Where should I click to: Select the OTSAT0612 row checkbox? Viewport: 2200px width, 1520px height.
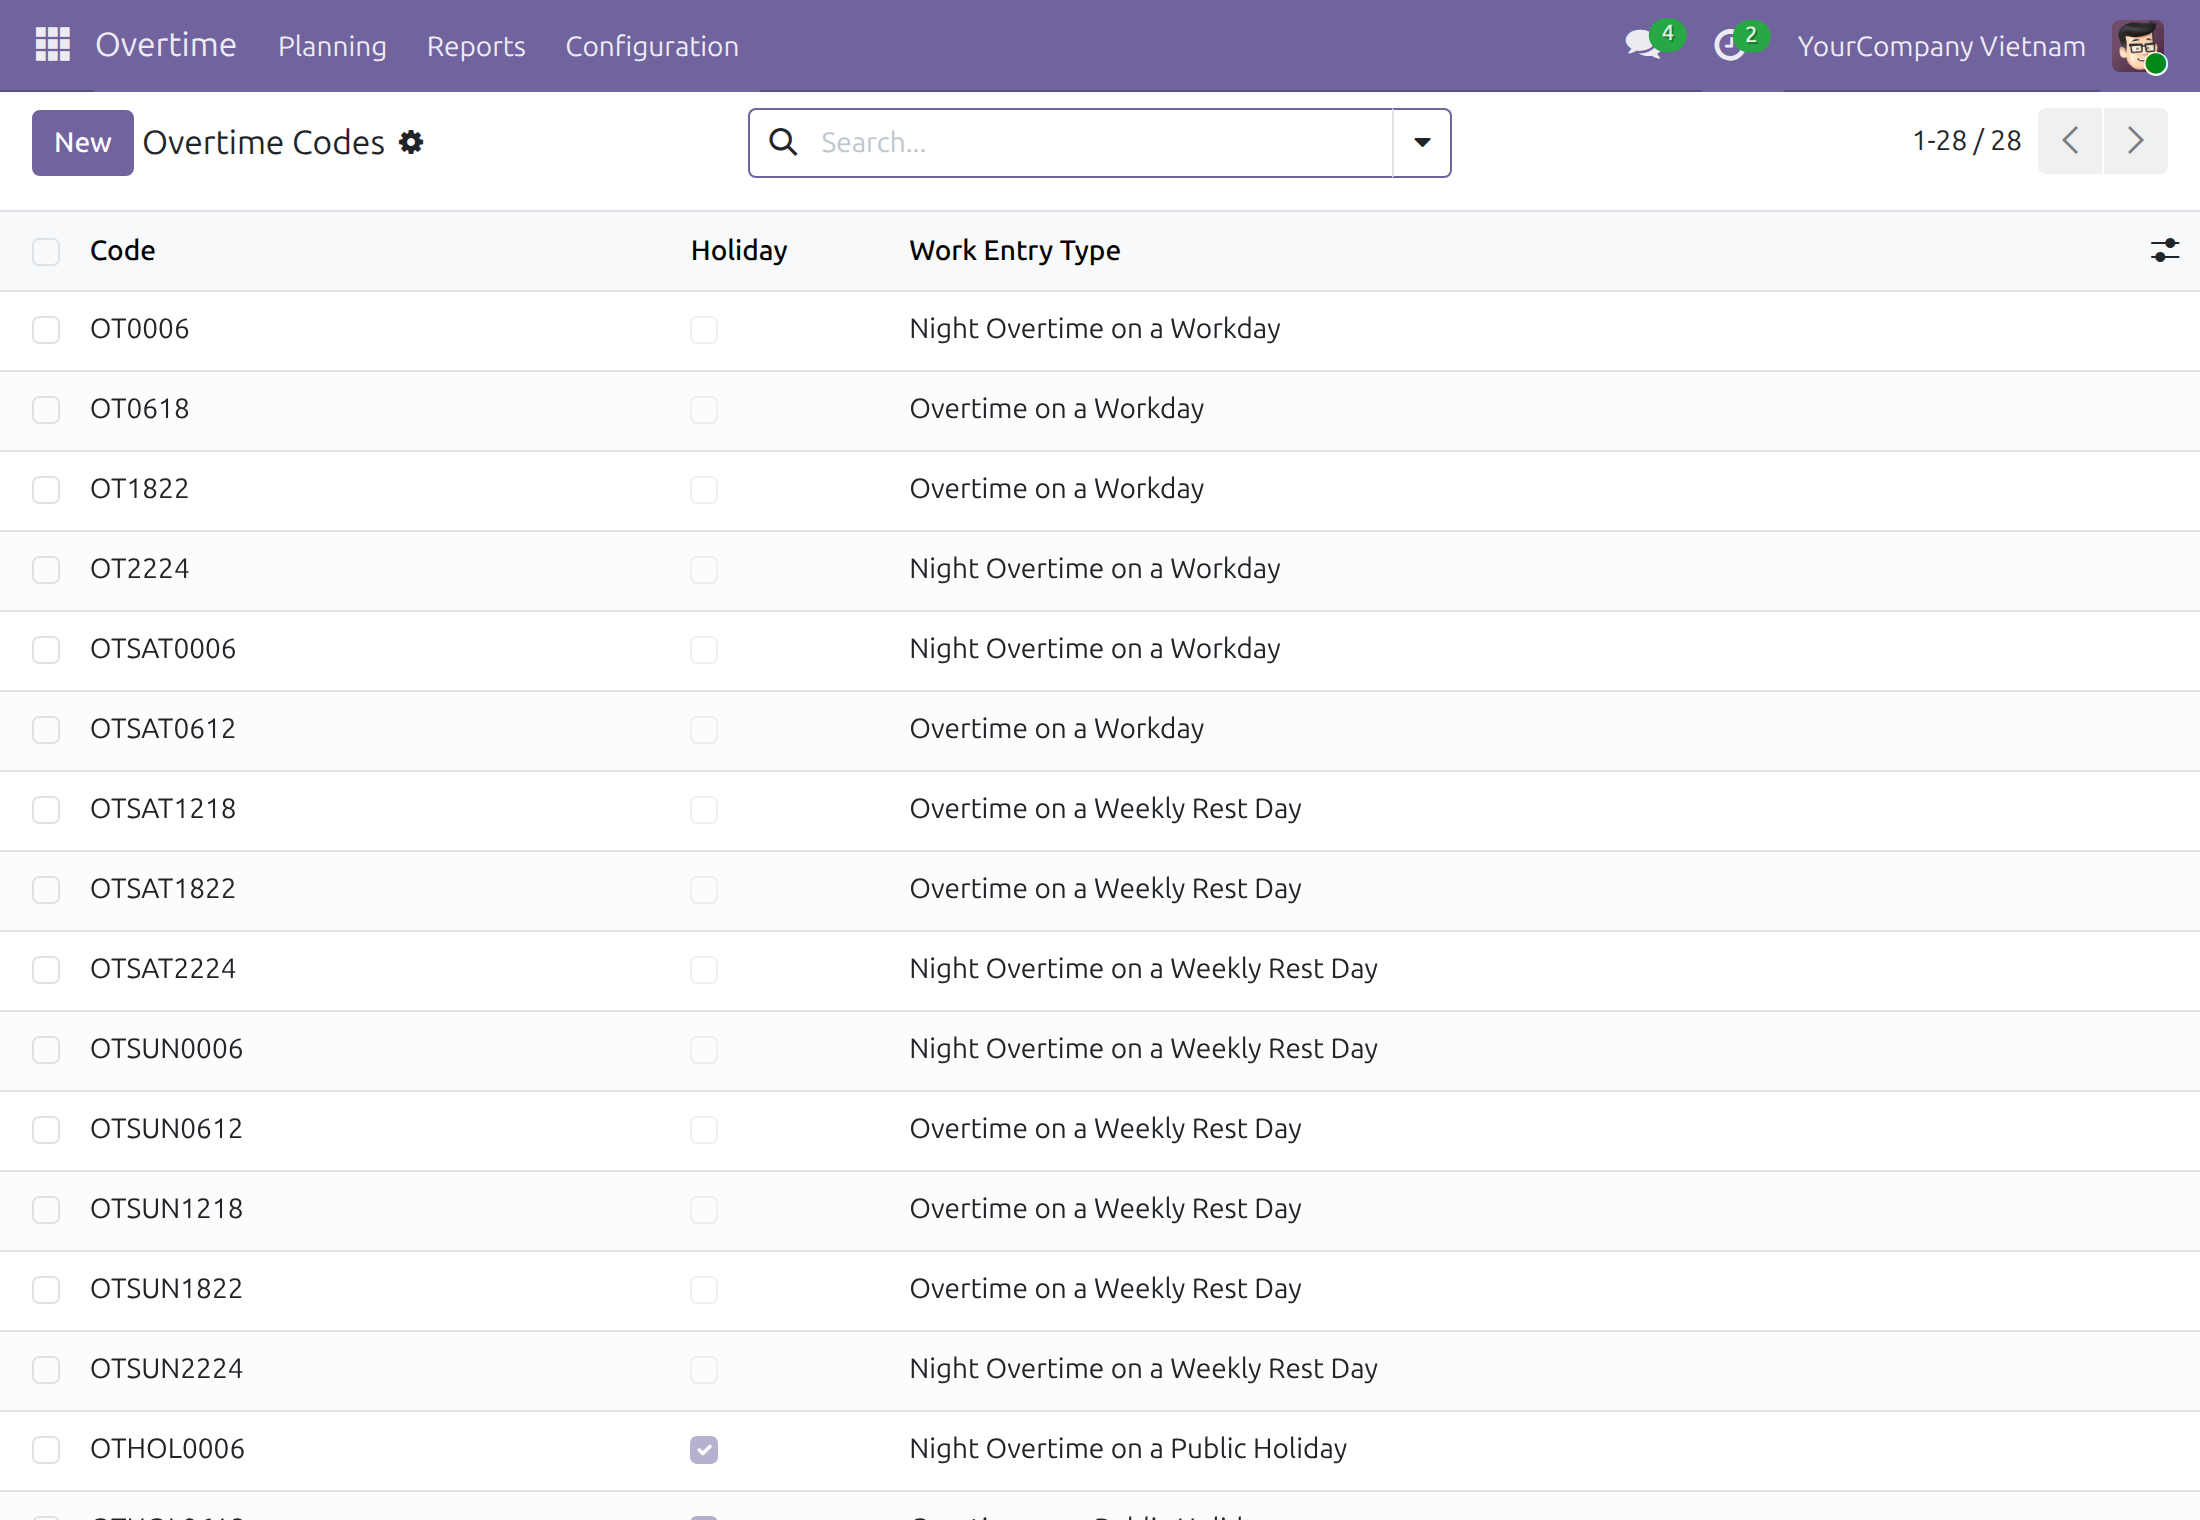(46, 730)
